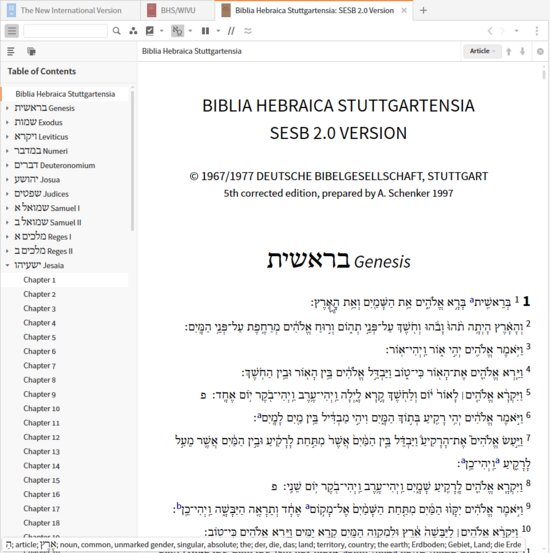The width and height of the screenshot is (550, 553).
Task: Expand the Samuel I tree node
Action: coord(7,208)
